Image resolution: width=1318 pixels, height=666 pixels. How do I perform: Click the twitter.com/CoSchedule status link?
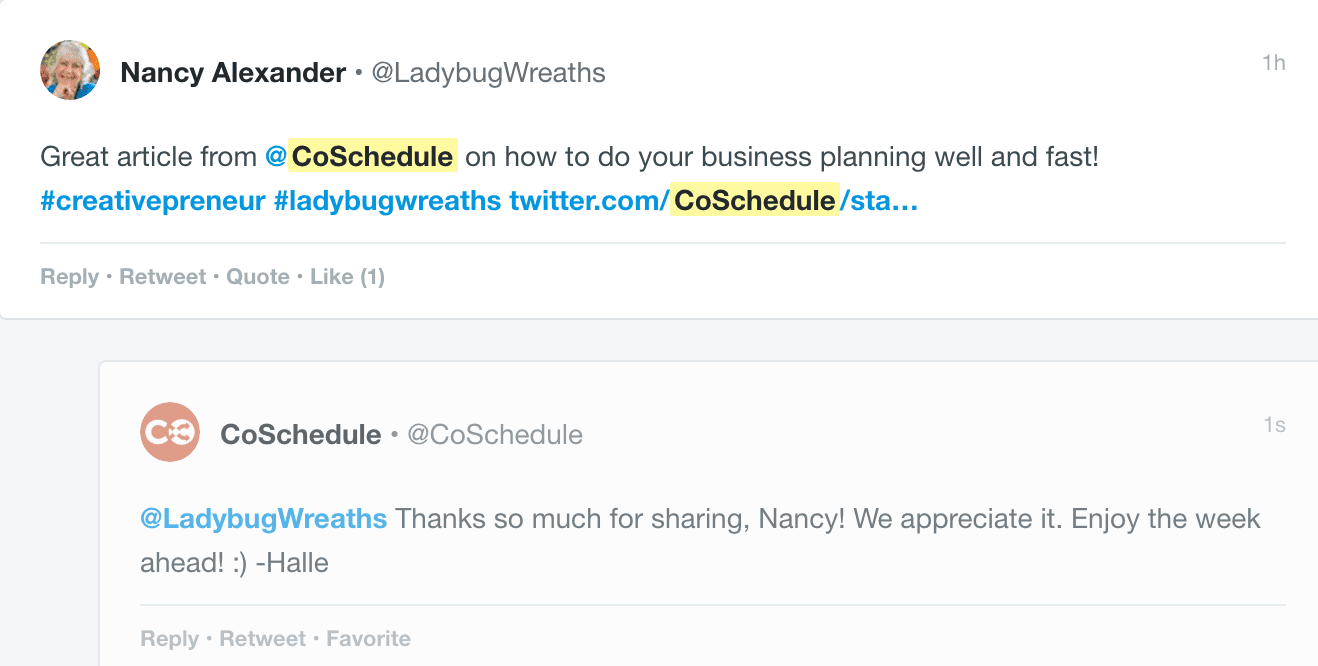pos(710,200)
